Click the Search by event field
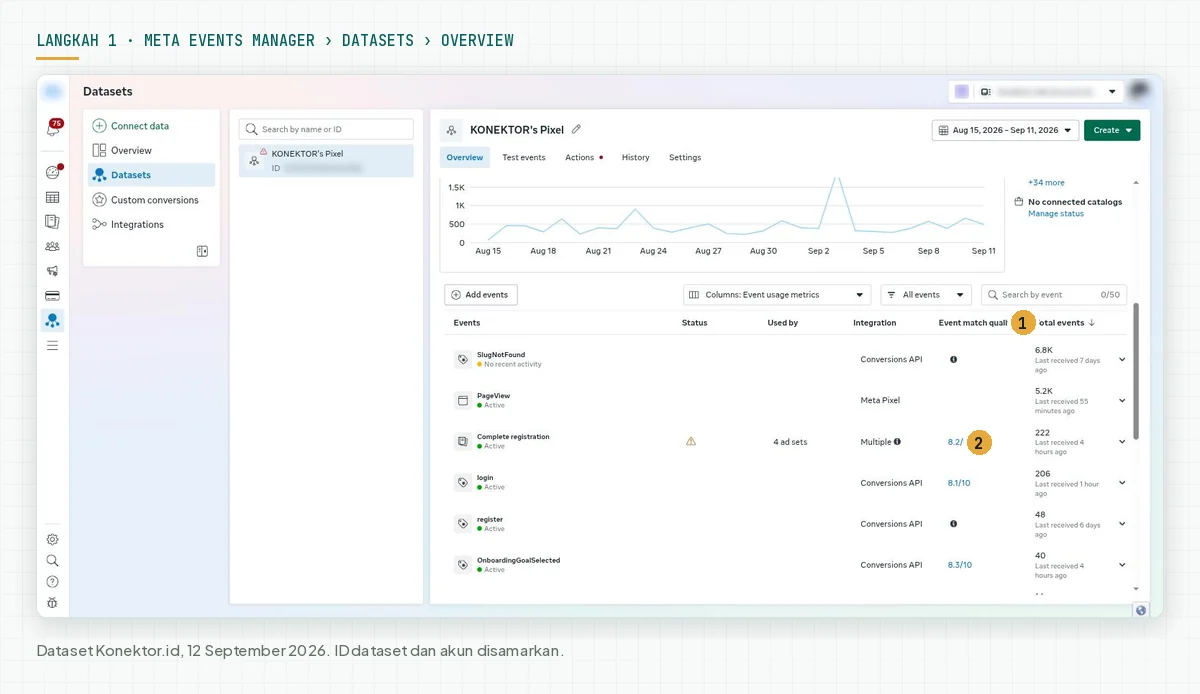The width and height of the screenshot is (1200, 694). [x=1054, y=295]
